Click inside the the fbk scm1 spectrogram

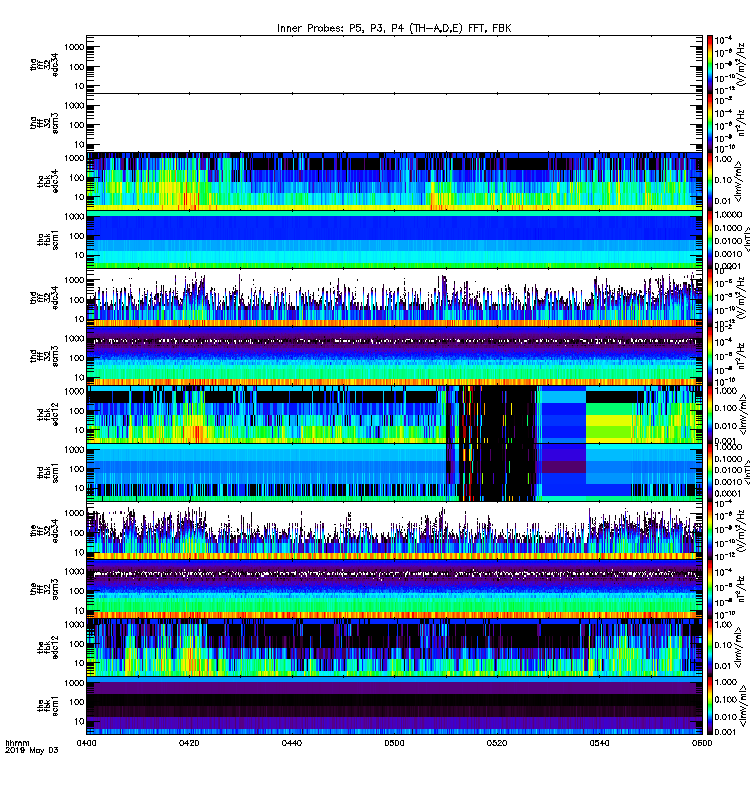394,705
